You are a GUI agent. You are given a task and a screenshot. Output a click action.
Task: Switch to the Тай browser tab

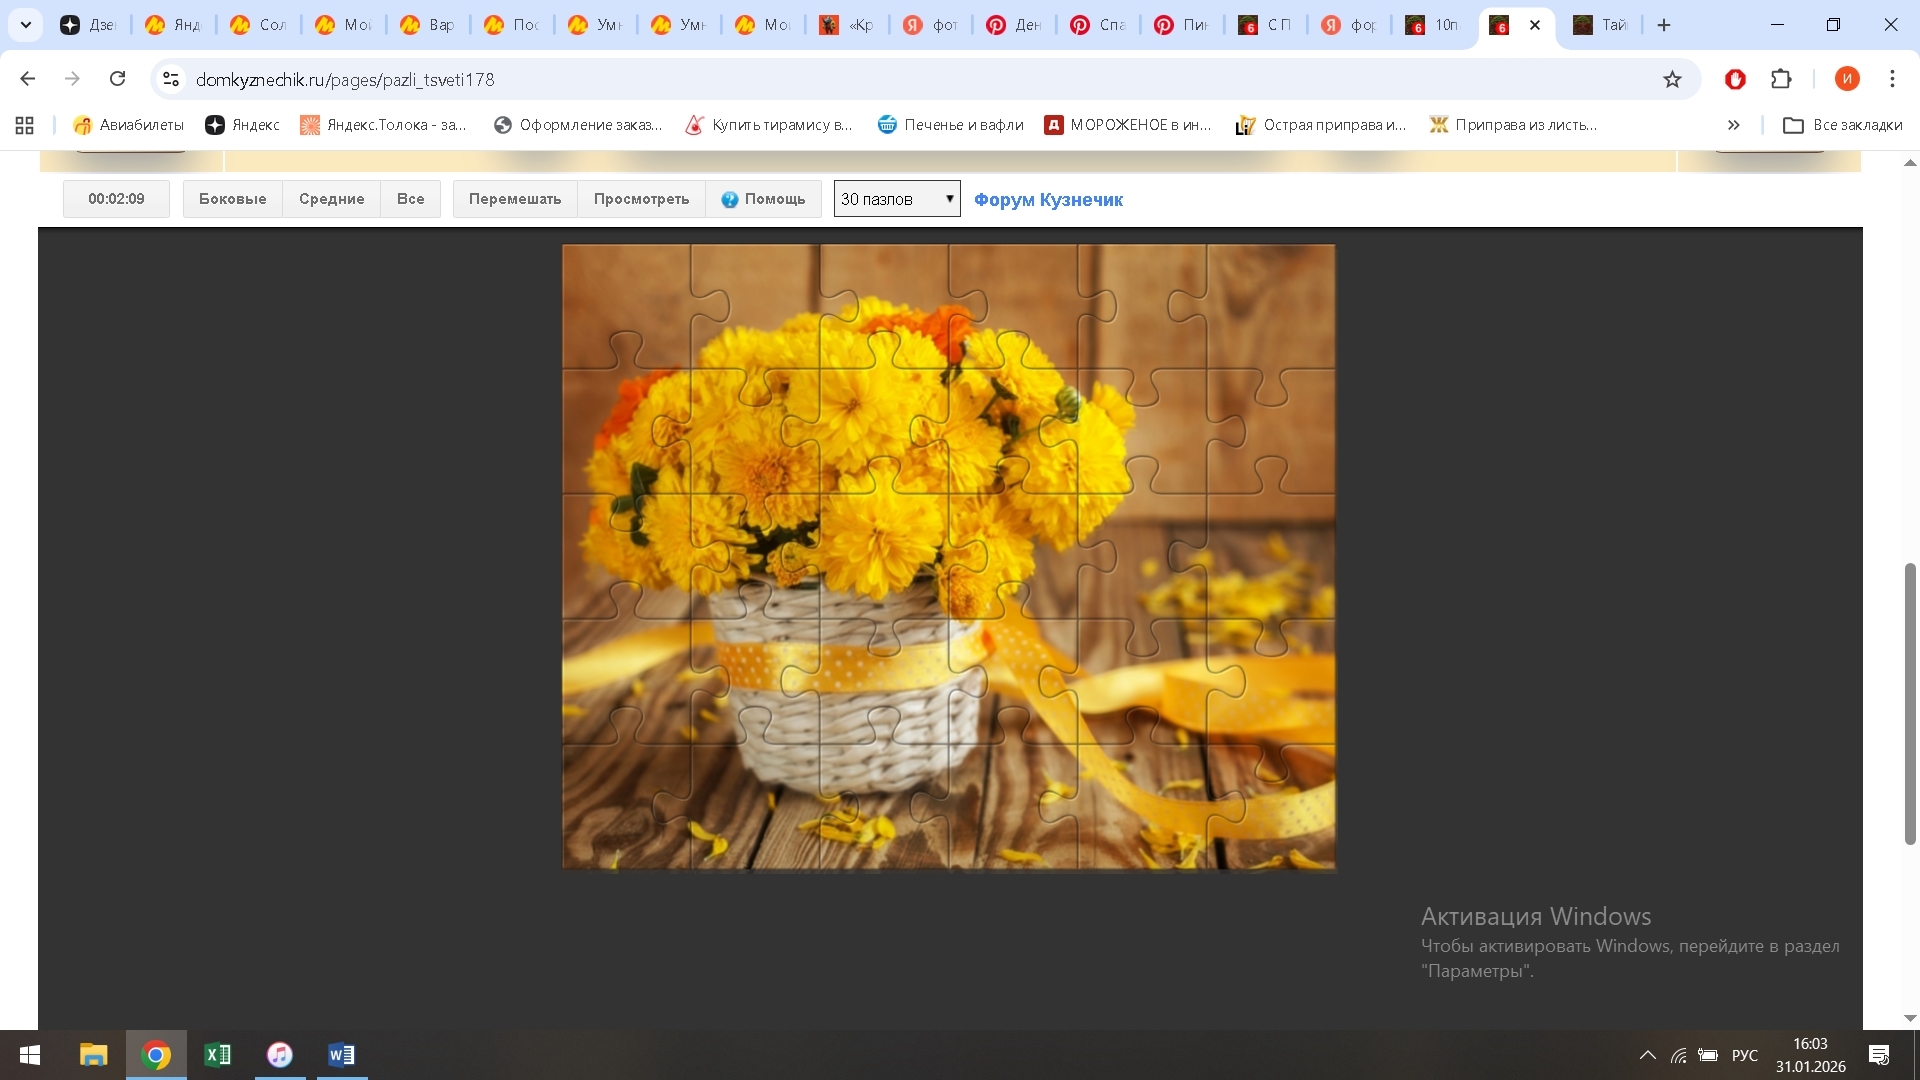(1601, 25)
